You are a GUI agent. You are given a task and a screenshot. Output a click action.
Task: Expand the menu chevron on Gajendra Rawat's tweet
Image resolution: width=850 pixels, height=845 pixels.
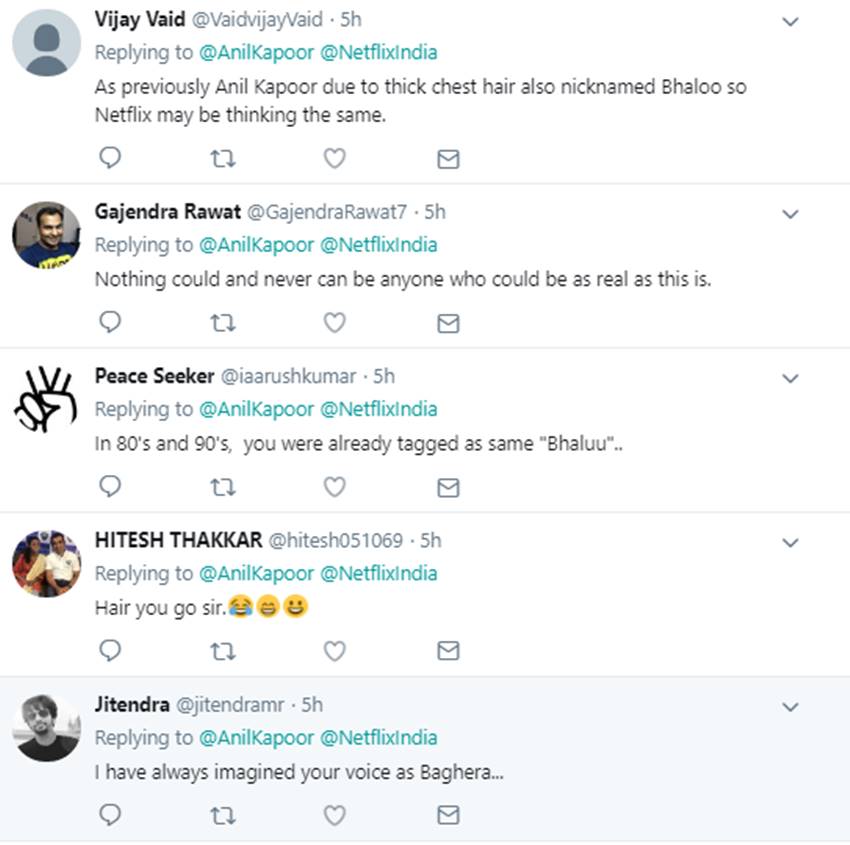pos(790,214)
